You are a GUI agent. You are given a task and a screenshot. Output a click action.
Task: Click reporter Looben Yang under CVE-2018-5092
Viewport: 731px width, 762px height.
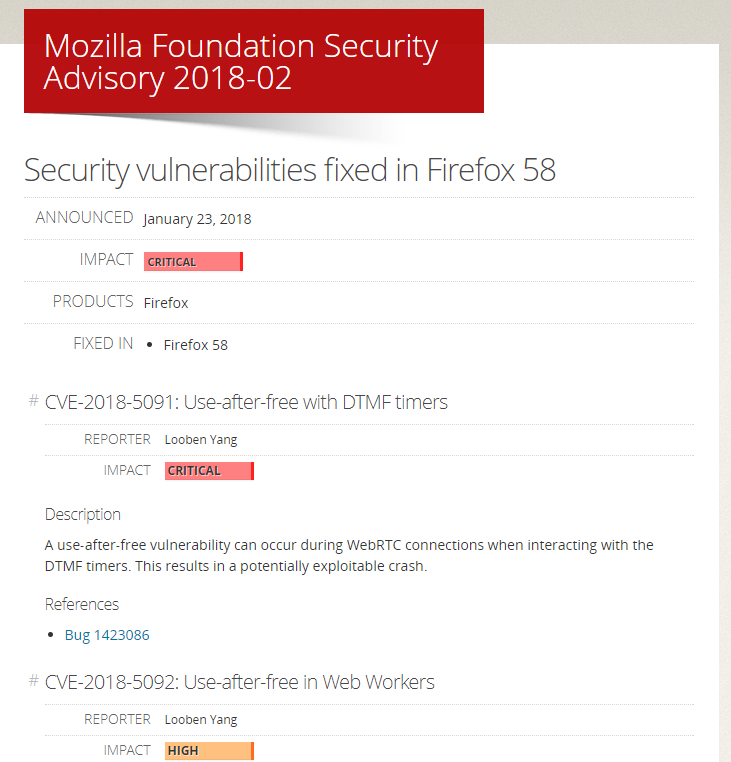tap(201, 720)
